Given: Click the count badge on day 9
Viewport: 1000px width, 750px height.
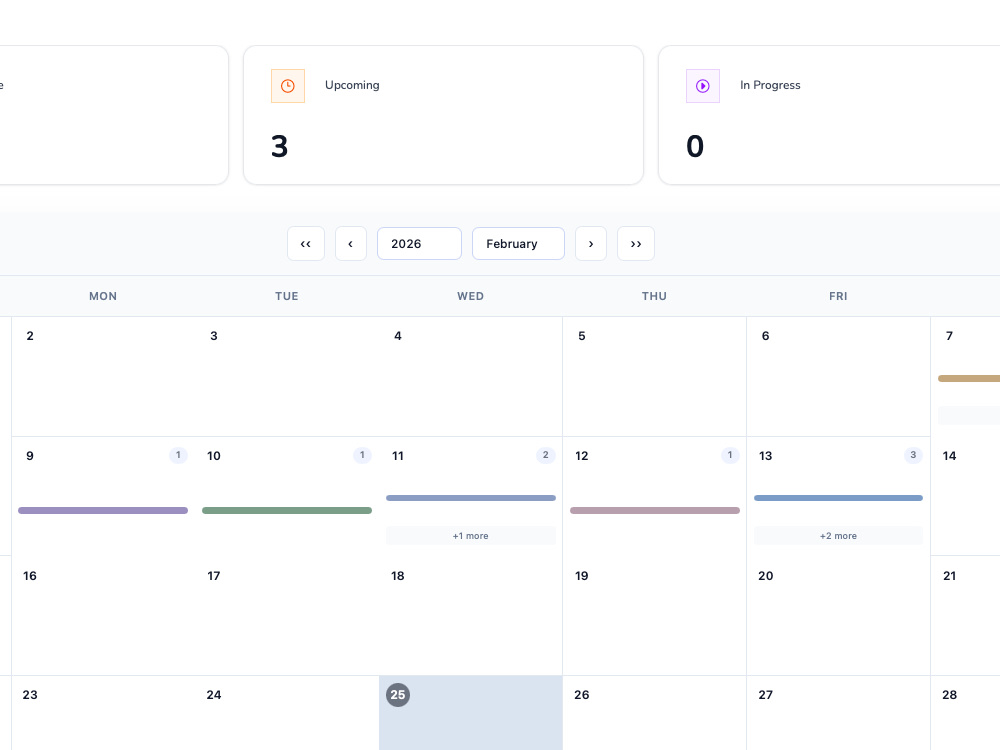Looking at the screenshot, I should coord(178,455).
